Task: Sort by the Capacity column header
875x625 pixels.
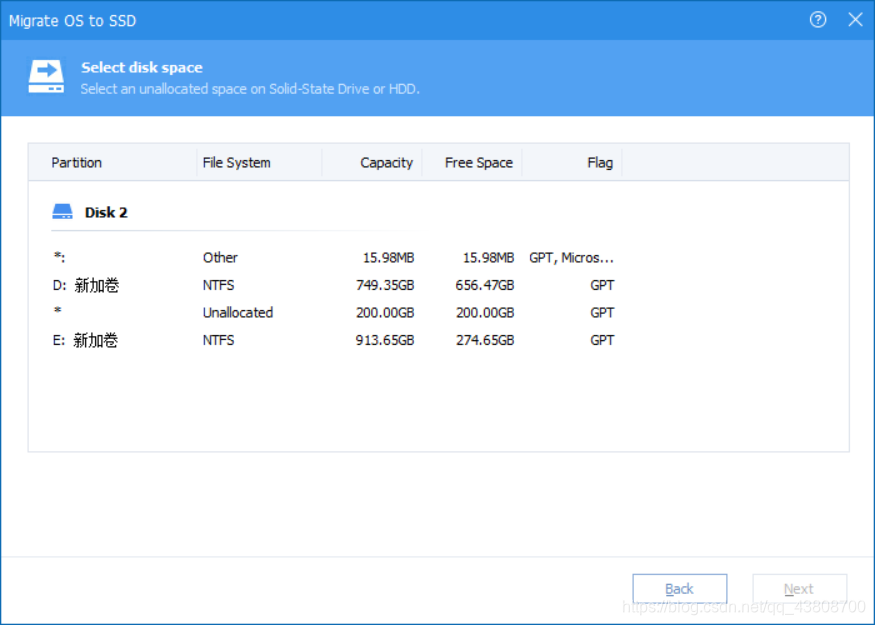Action: [x=386, y=163]
